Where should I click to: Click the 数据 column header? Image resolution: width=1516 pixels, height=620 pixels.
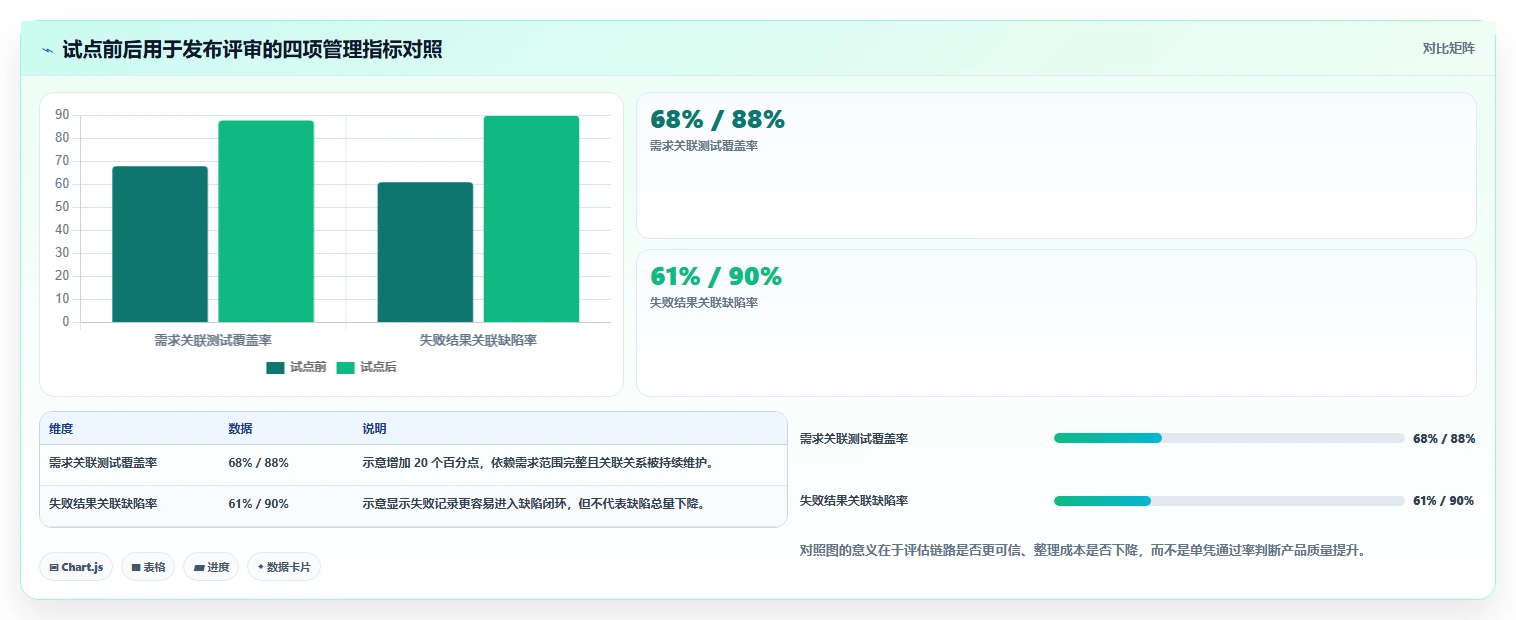pyautogui.click(x=240, y=429)
